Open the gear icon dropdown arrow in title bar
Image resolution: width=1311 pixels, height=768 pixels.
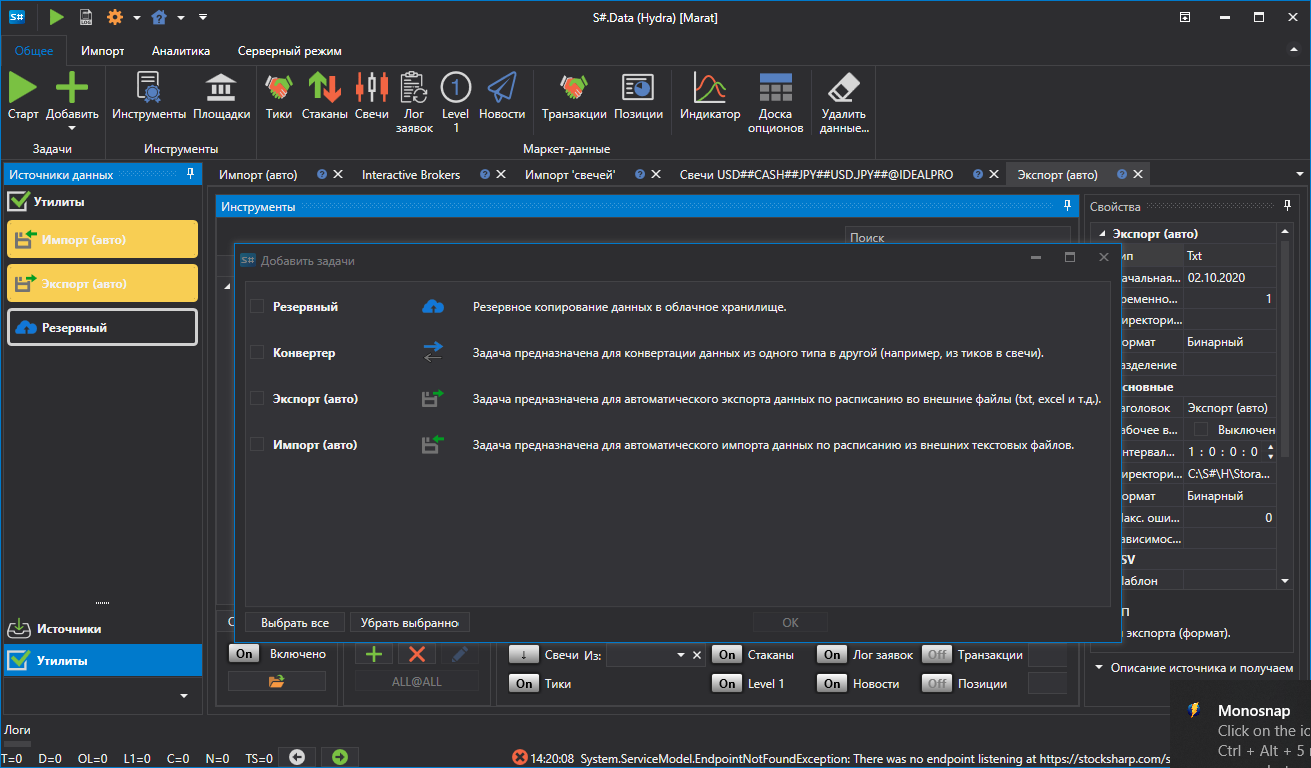[136, 17]
